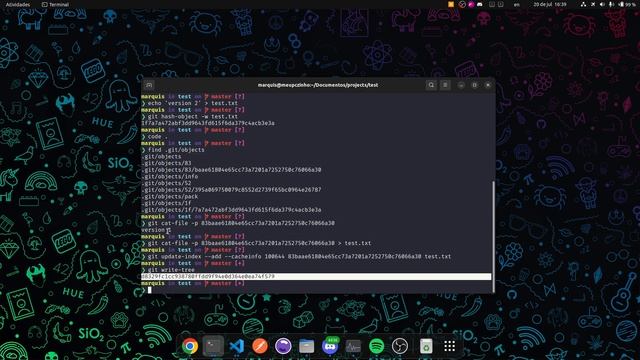Open network icon in system tray
Image resolution: width=640 pixels, height=360 pixels.
point(583,4)
